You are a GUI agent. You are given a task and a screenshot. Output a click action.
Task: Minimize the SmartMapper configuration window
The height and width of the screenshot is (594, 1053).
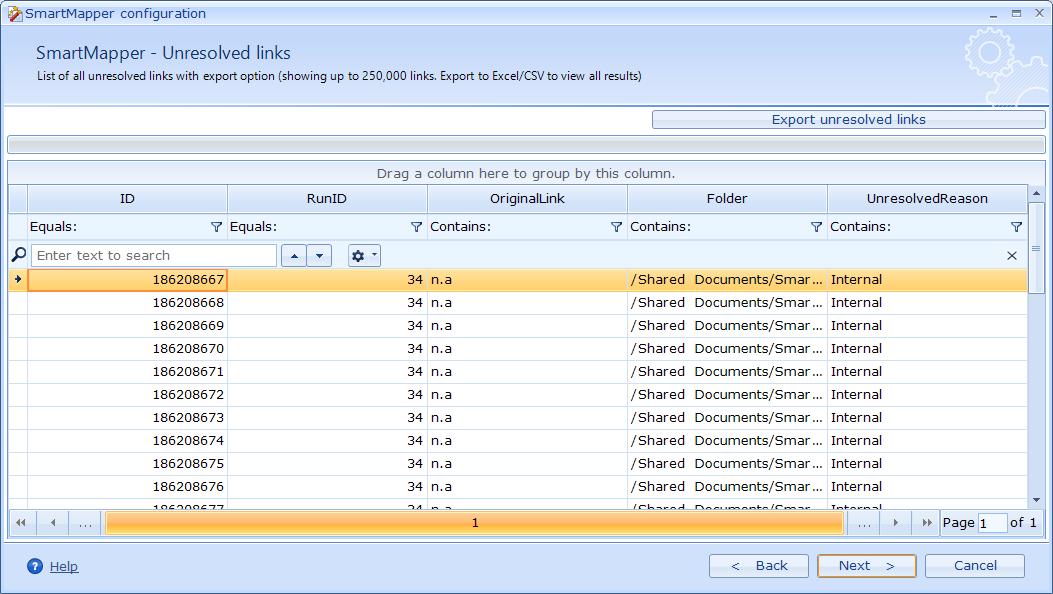(x=993, y=13)
